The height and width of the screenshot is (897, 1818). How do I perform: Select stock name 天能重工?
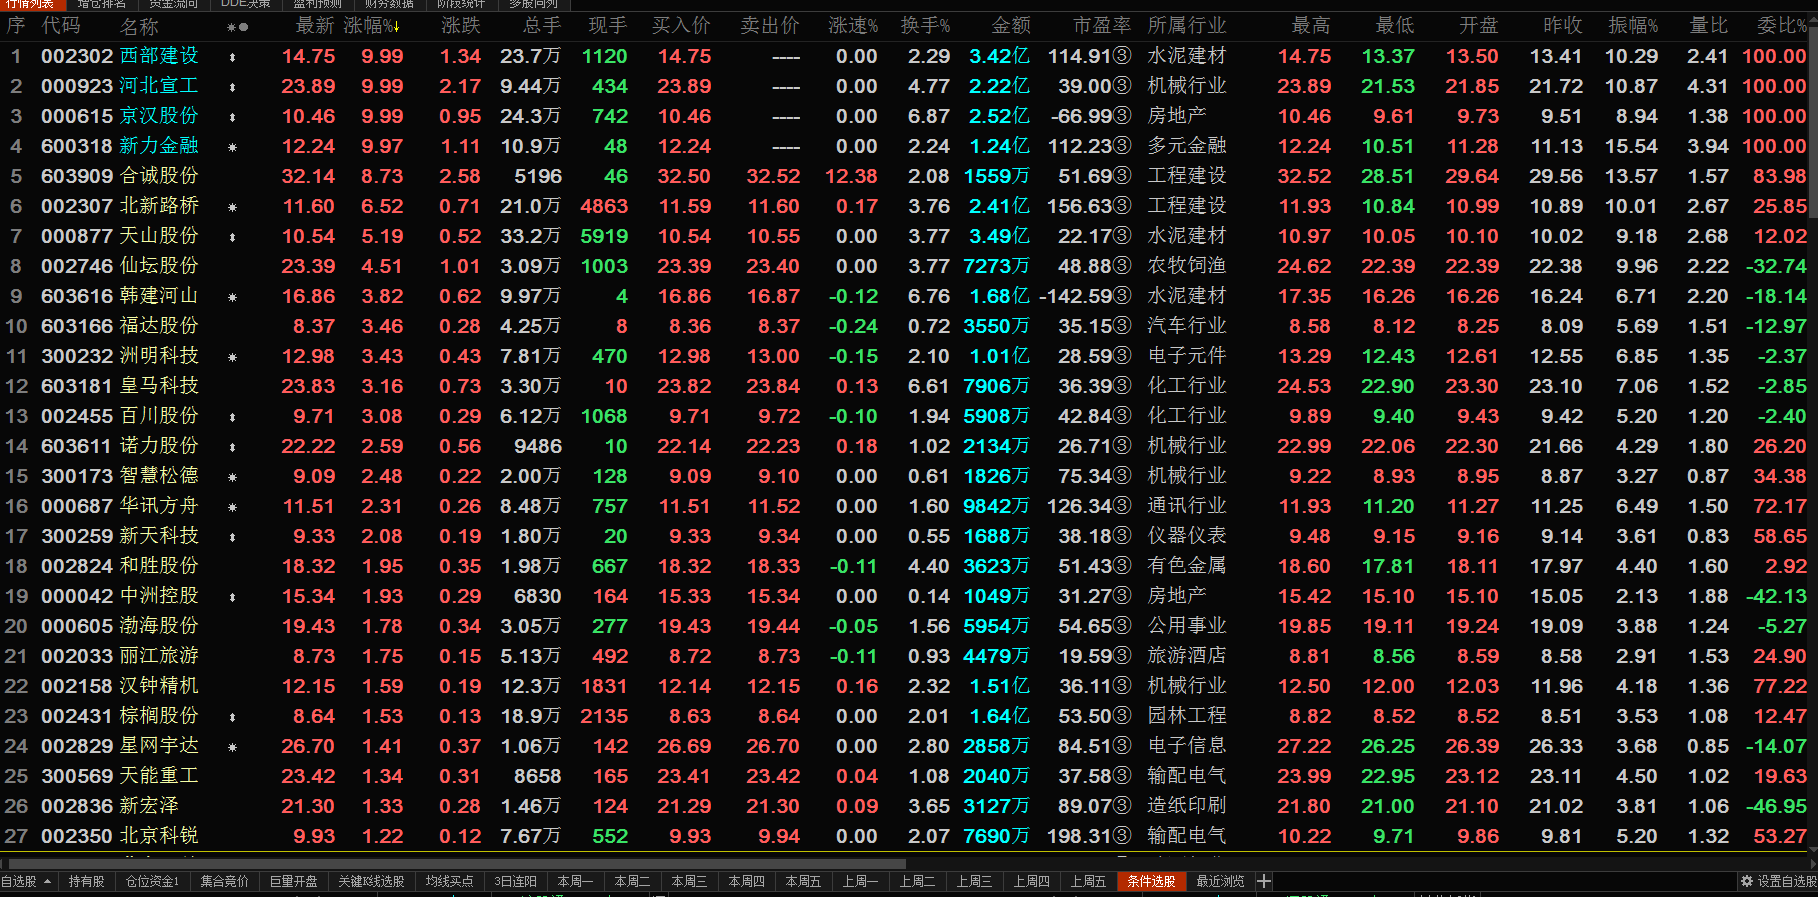point(159,776)
